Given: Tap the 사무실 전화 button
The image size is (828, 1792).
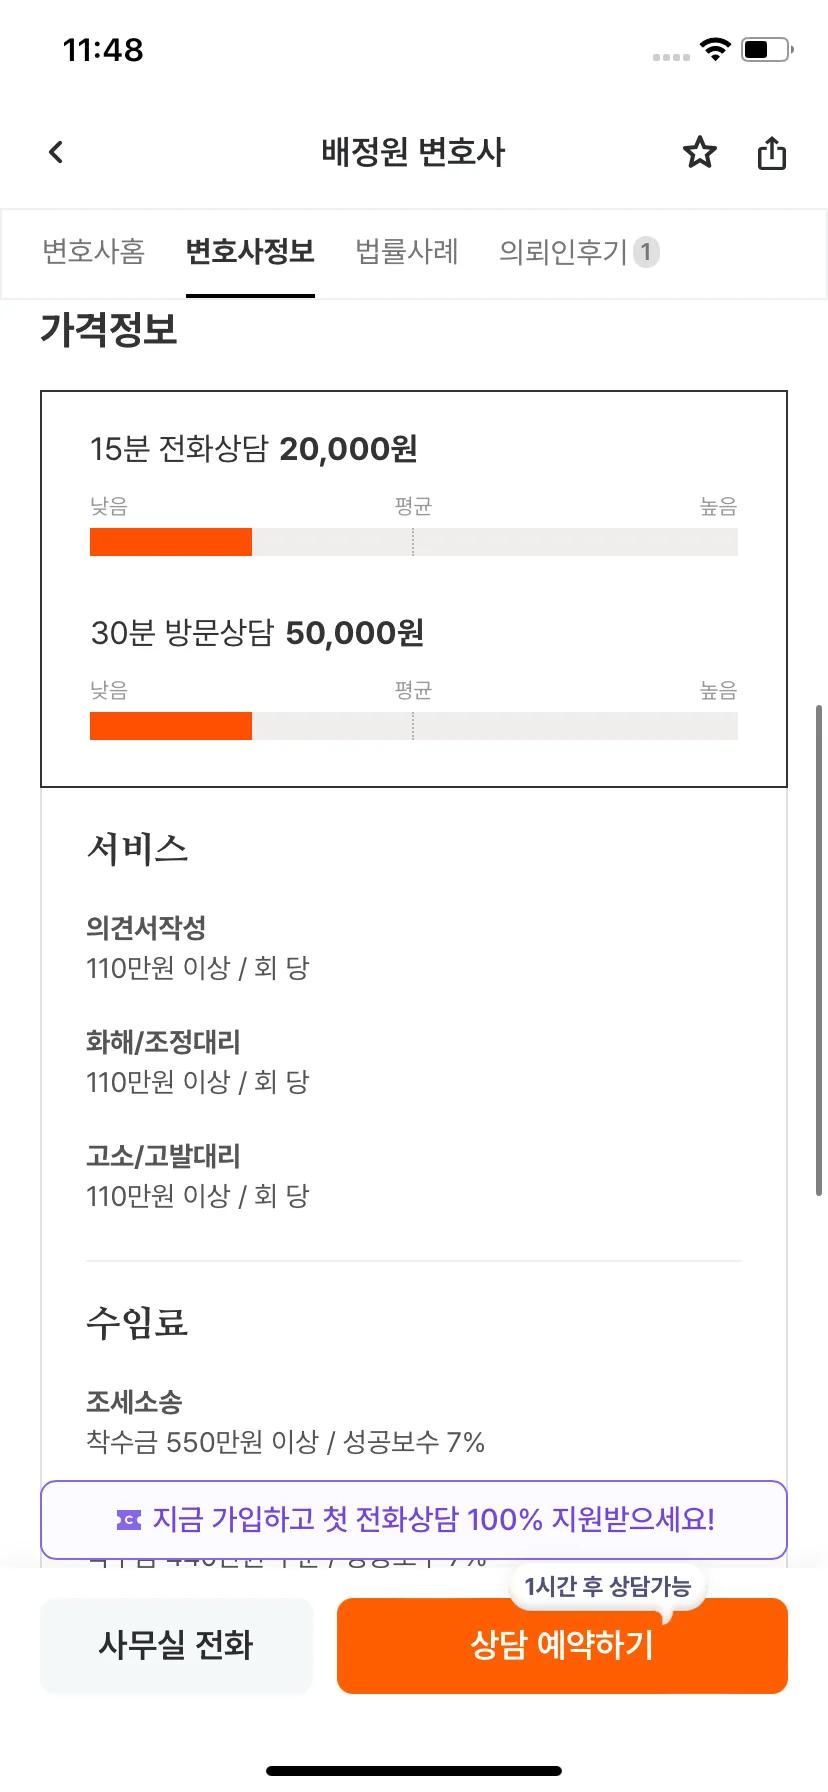Looking at the screenshot, I should [176, 1645].
